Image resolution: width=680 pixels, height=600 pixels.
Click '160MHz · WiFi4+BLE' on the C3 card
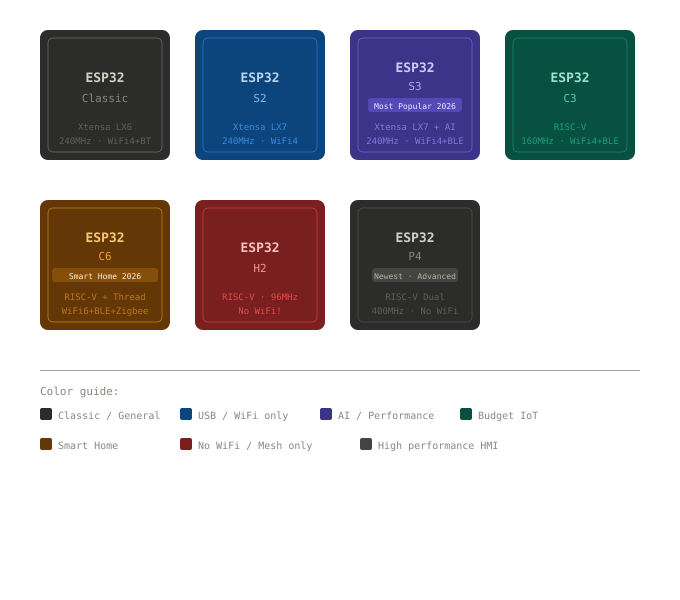570,140
